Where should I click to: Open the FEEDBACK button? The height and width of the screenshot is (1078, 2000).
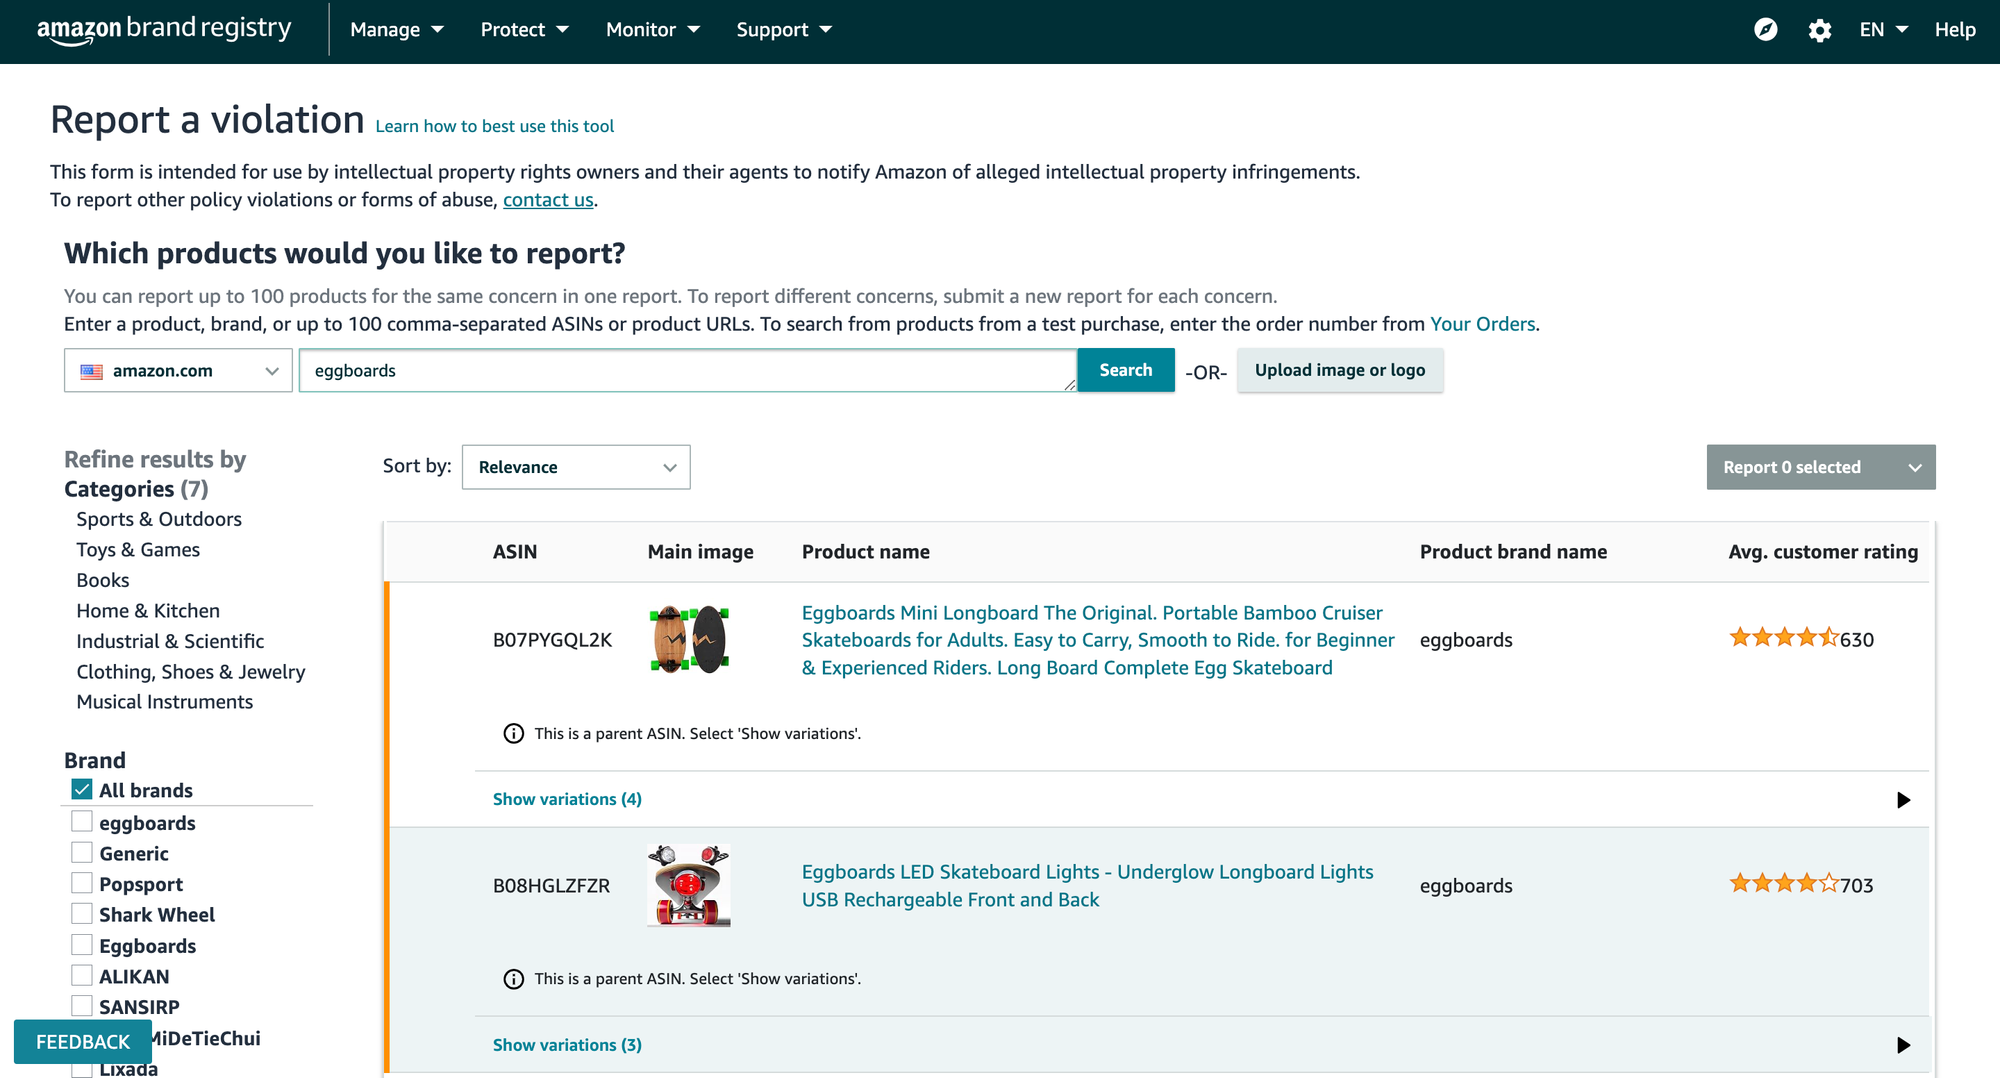(83, 1042)
